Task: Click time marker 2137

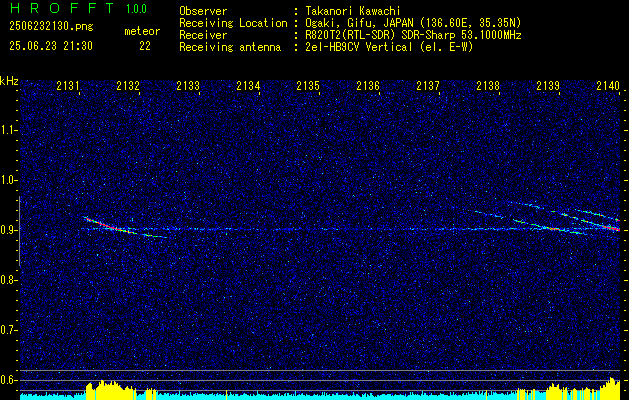Action: click(428, 86)
